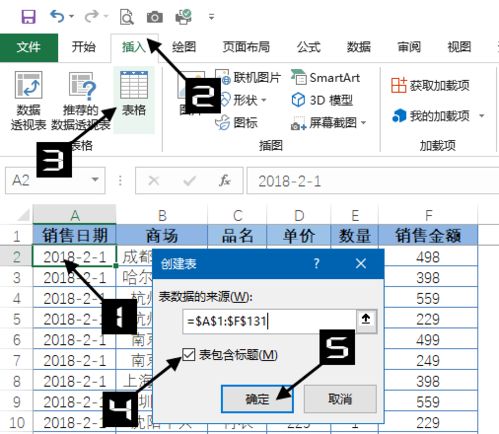Screen dimensions: 499x434
Task: Click the help ? icon in 创建表 dialog
Action: 316,264
